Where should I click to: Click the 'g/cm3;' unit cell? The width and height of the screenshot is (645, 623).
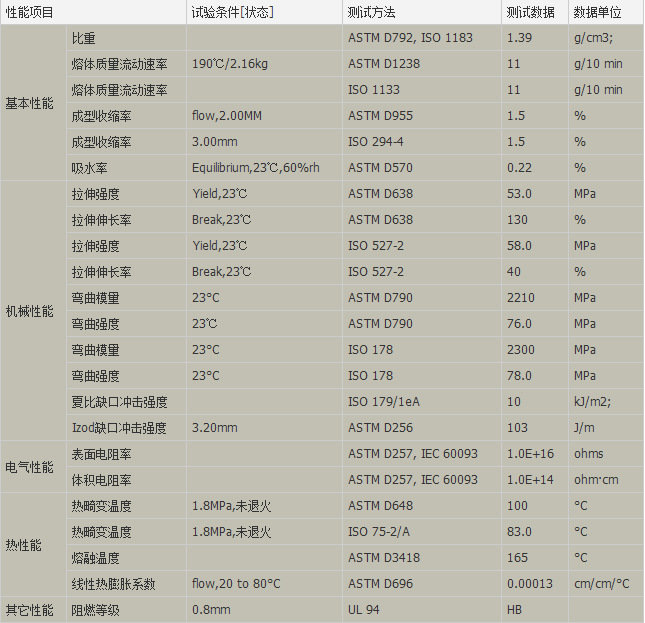point(606,38)
